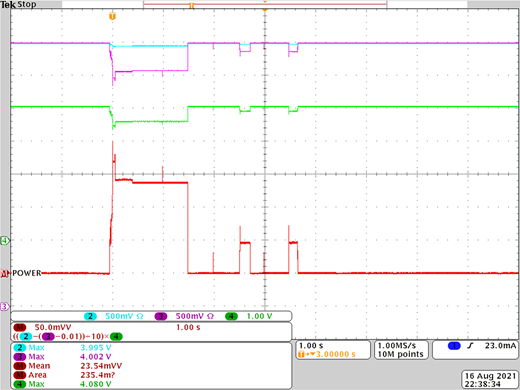Click the Tek logo in the corner
The height and width of the screenshot is (390, 520).
click(8, 5)
